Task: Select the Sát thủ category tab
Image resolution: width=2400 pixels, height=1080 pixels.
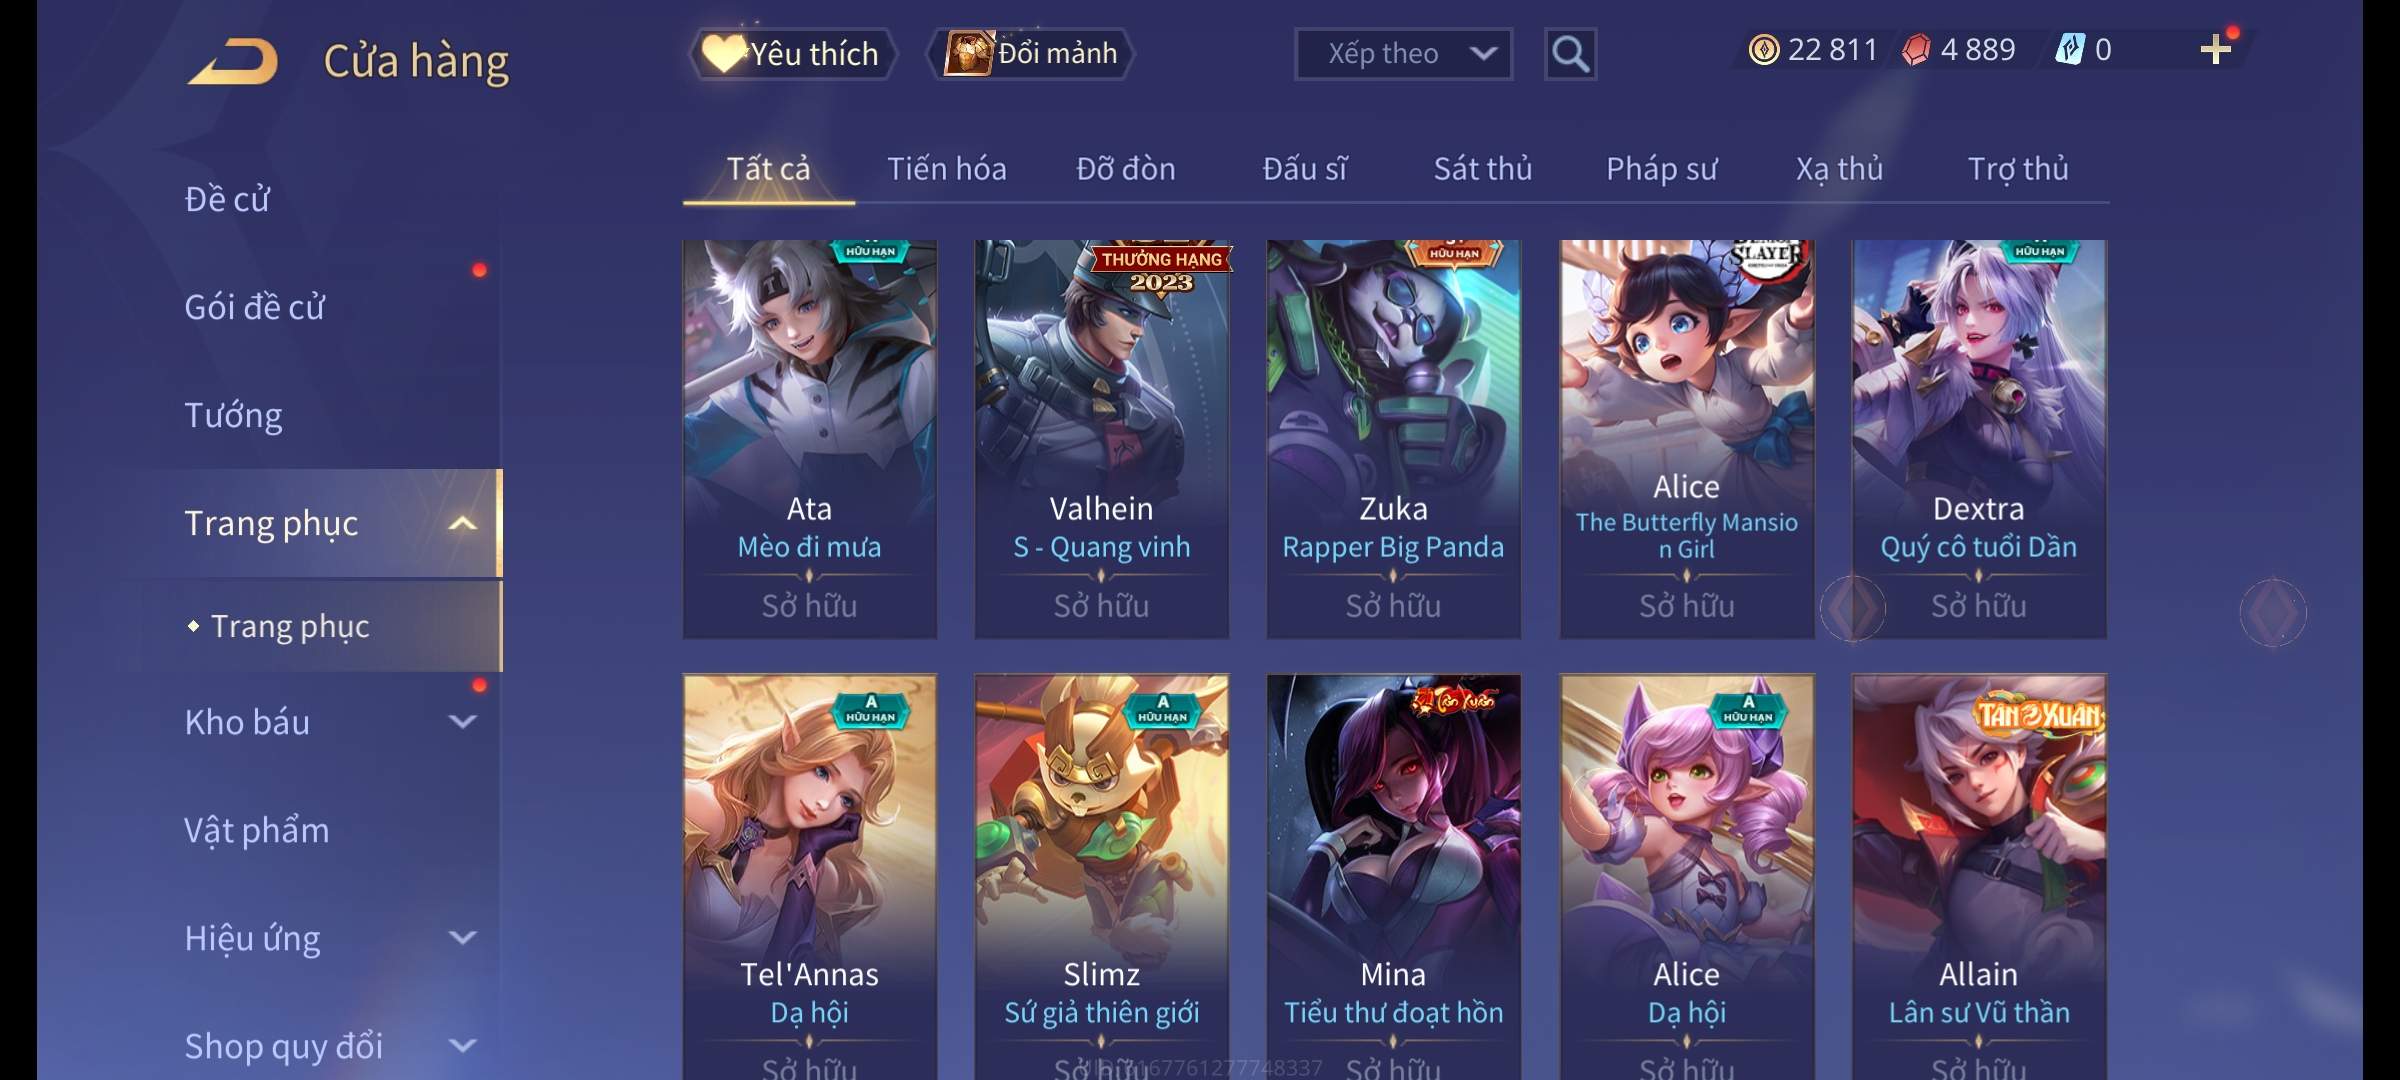Action: (1482, 169)
